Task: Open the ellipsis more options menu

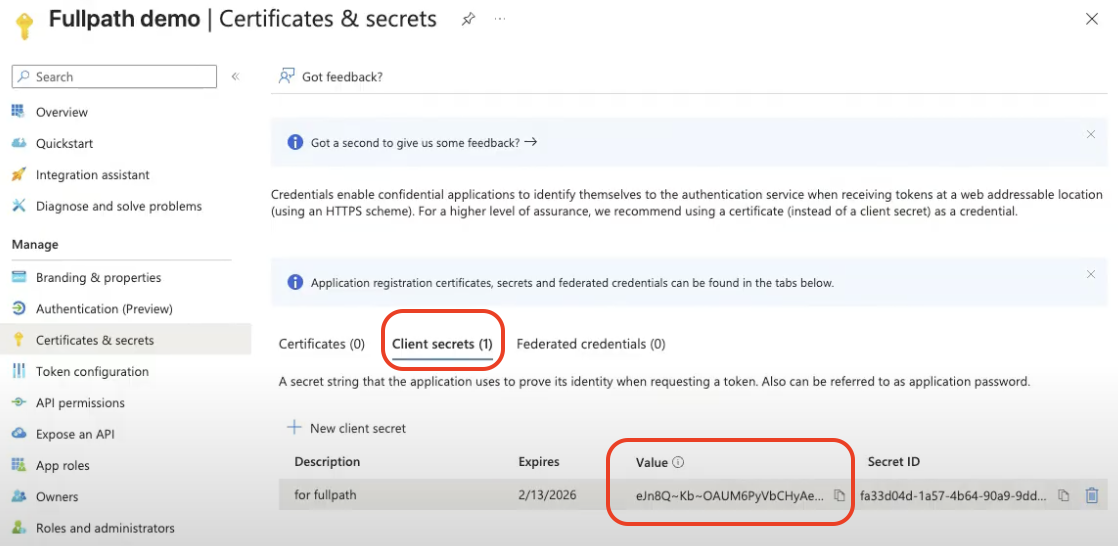Action: [500, 19]
